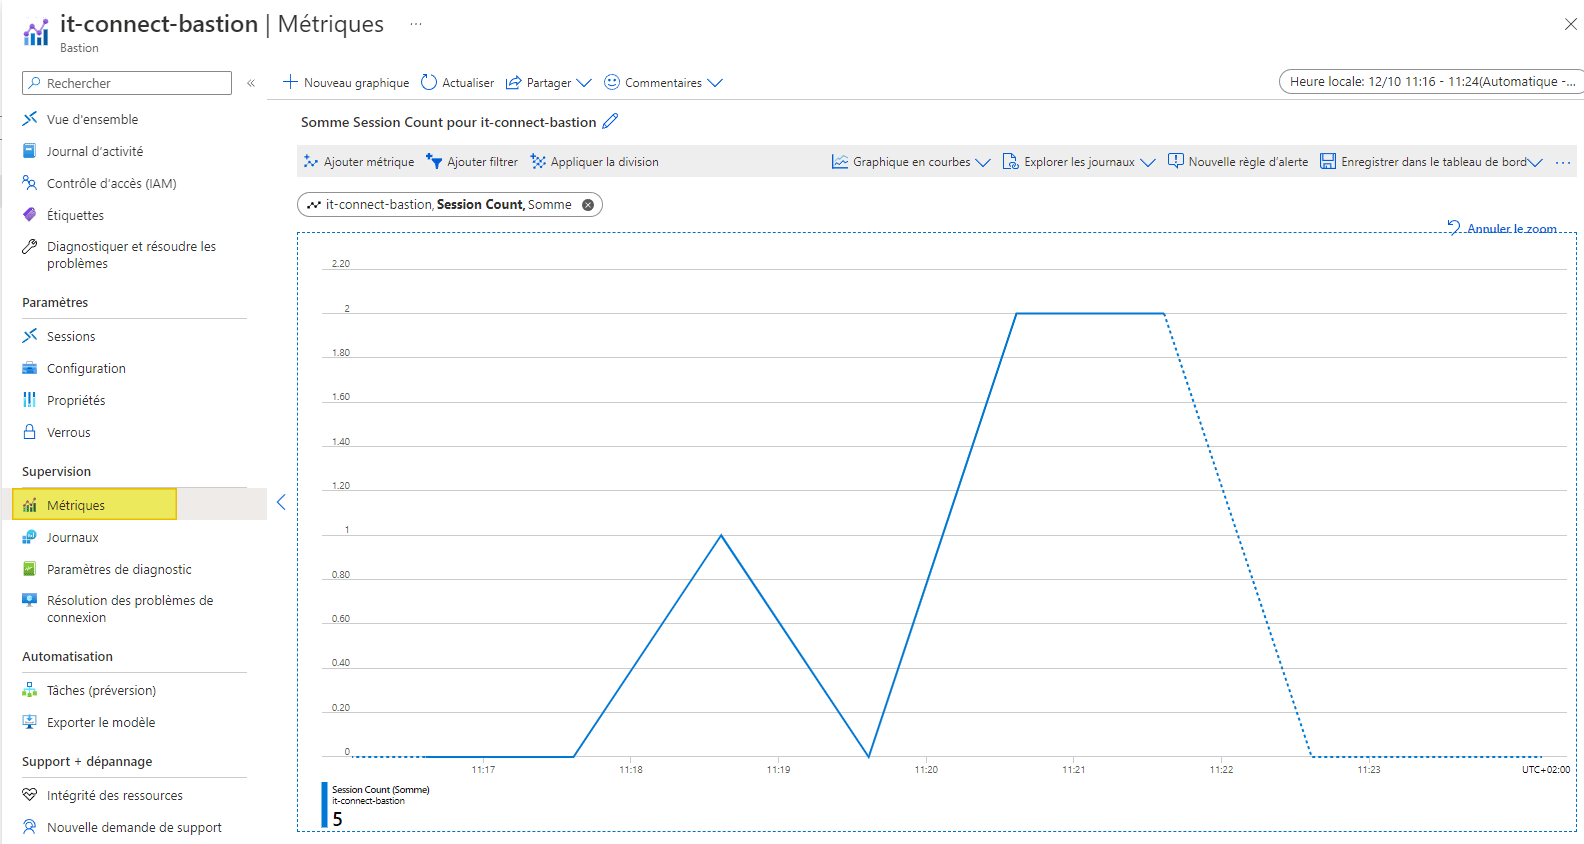Click the pencil icon to edit chart title
This screenshot has height=844, width=1584.
(610, 121)
